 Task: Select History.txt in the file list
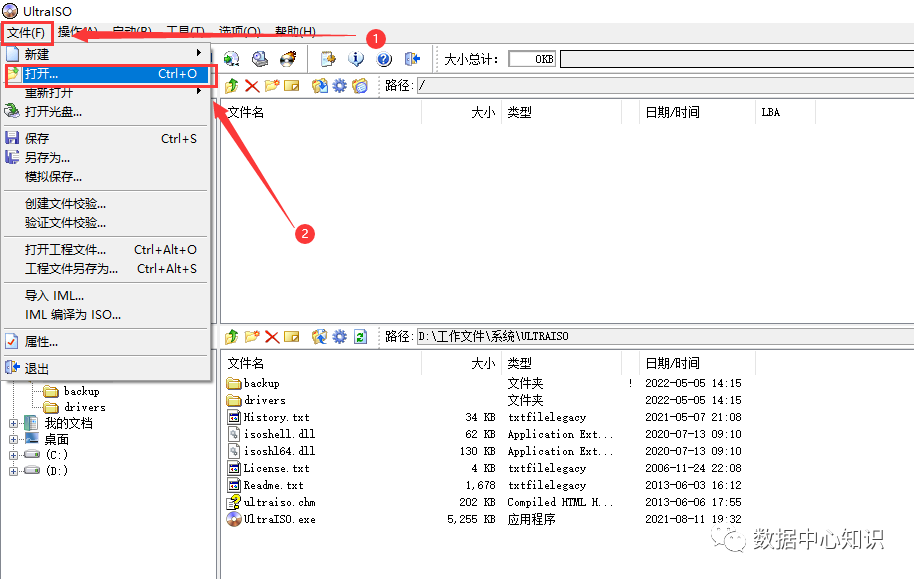(x=276, y=417)
